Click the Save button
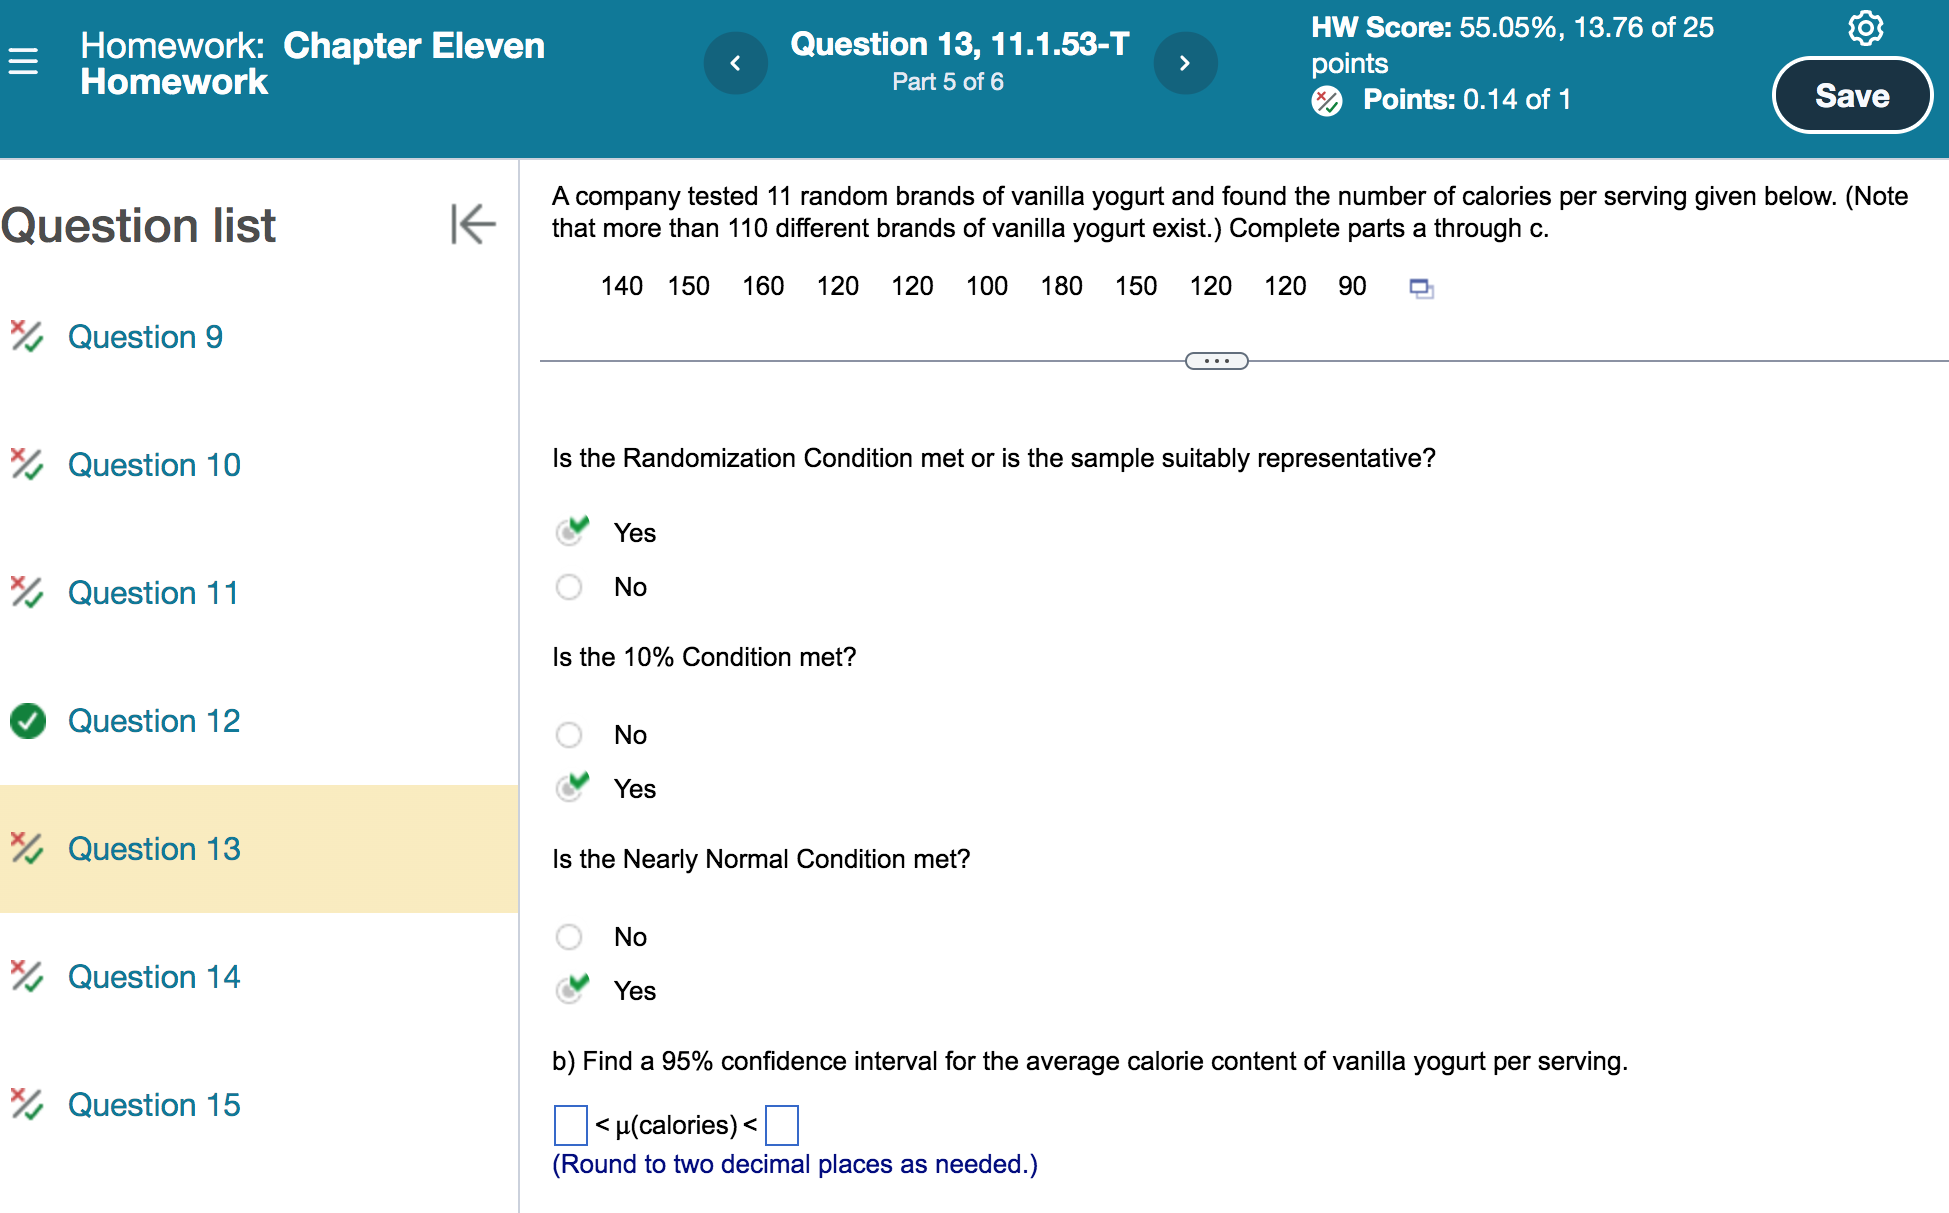1949x1213 pixels. (1851, 96)
